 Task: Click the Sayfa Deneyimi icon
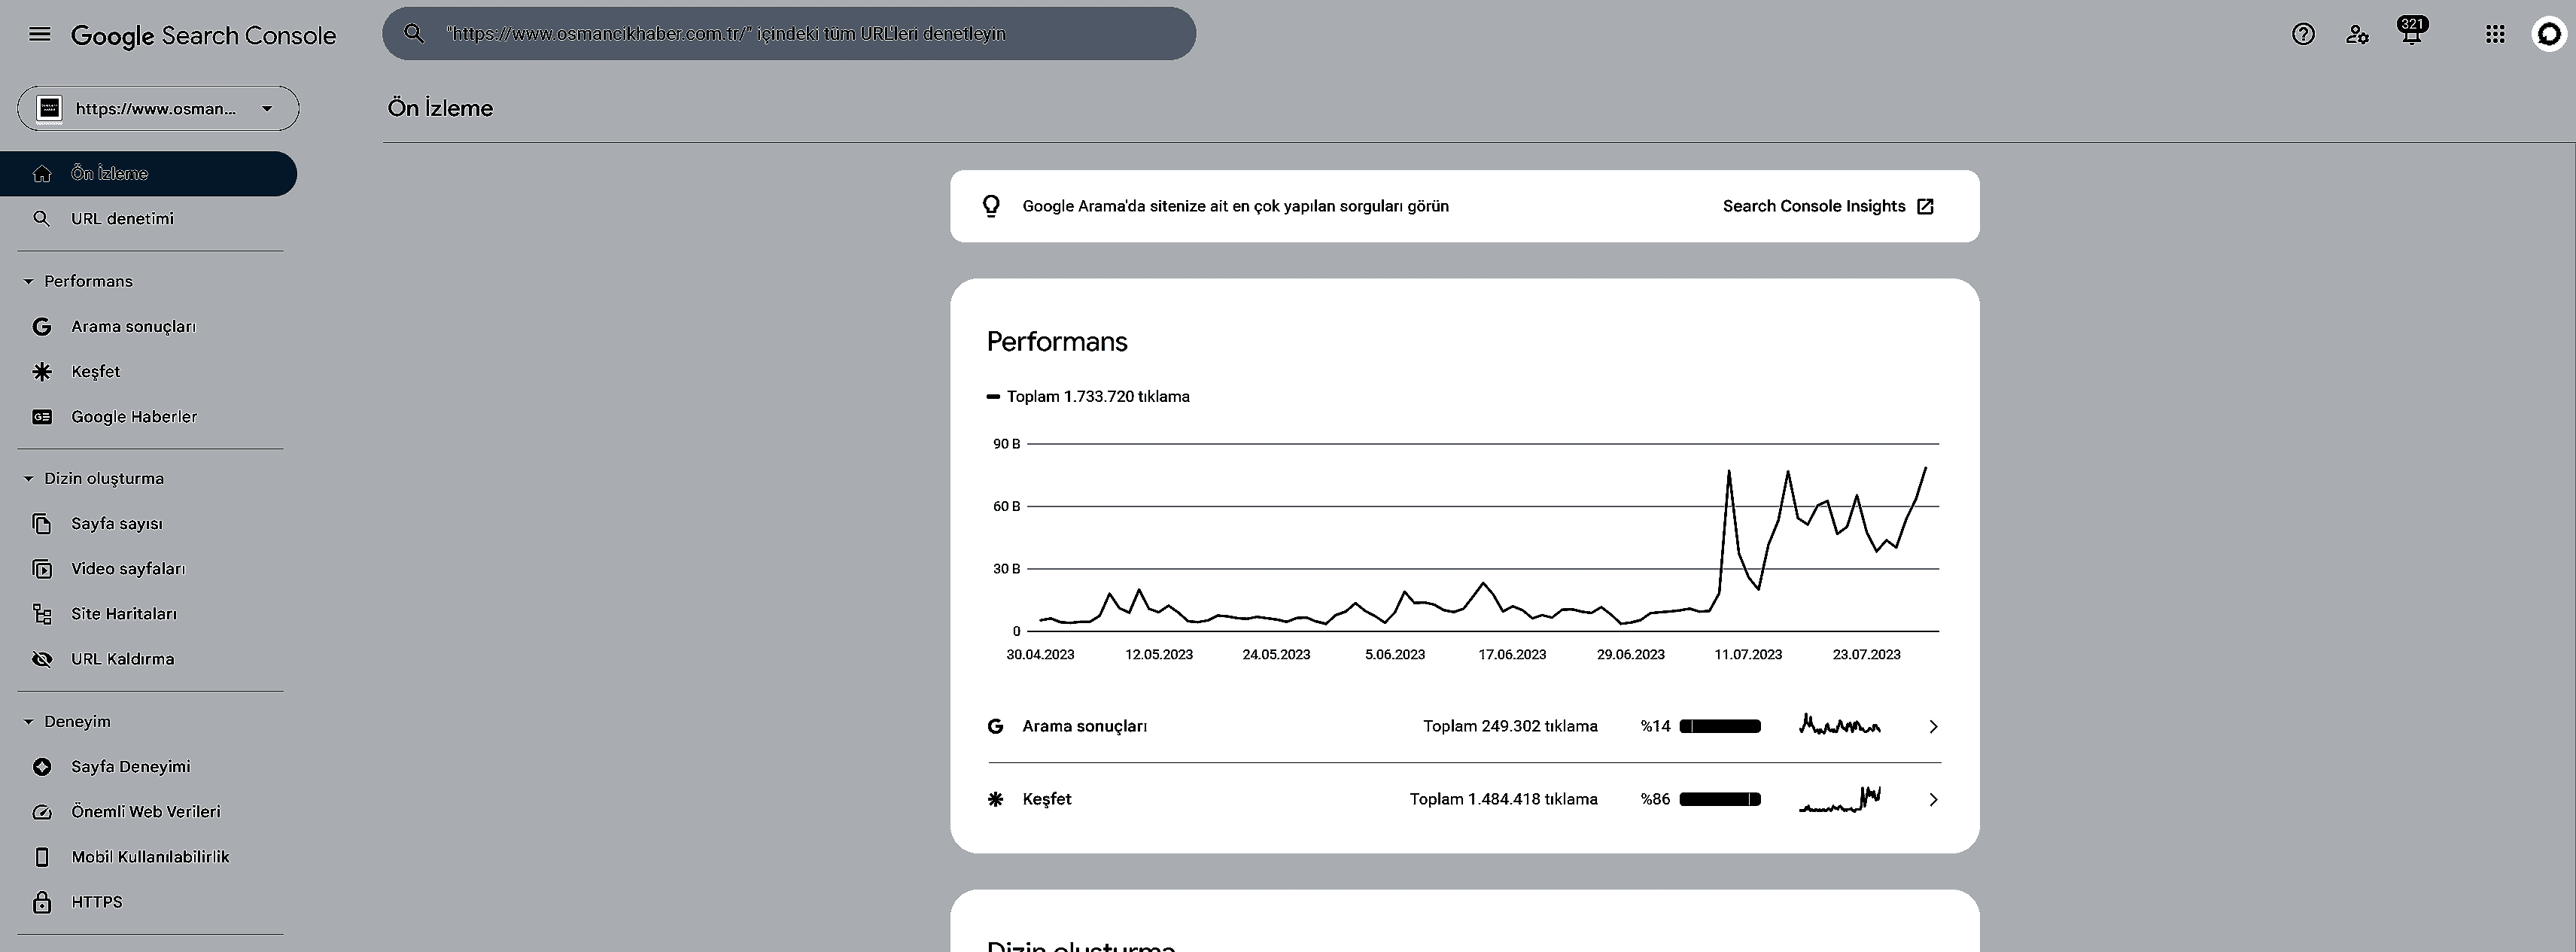pyautogui.click(x=42, y=767)
